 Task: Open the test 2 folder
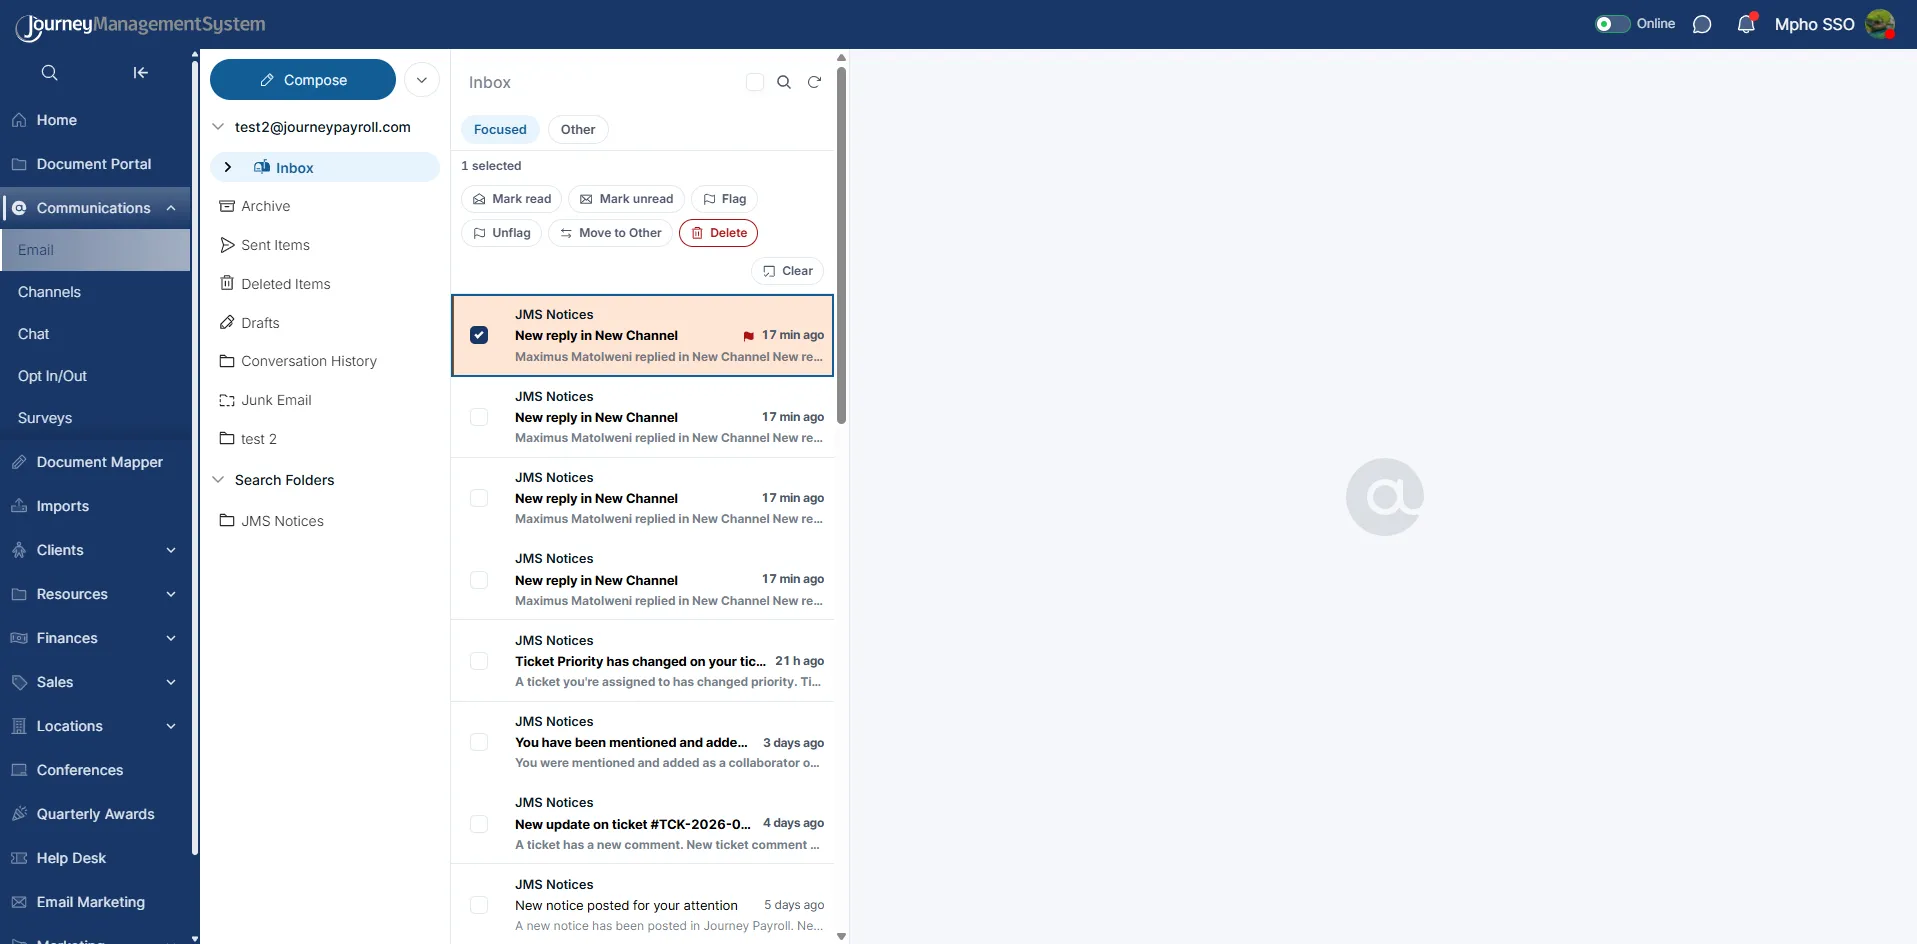click(x=248, y=439)
